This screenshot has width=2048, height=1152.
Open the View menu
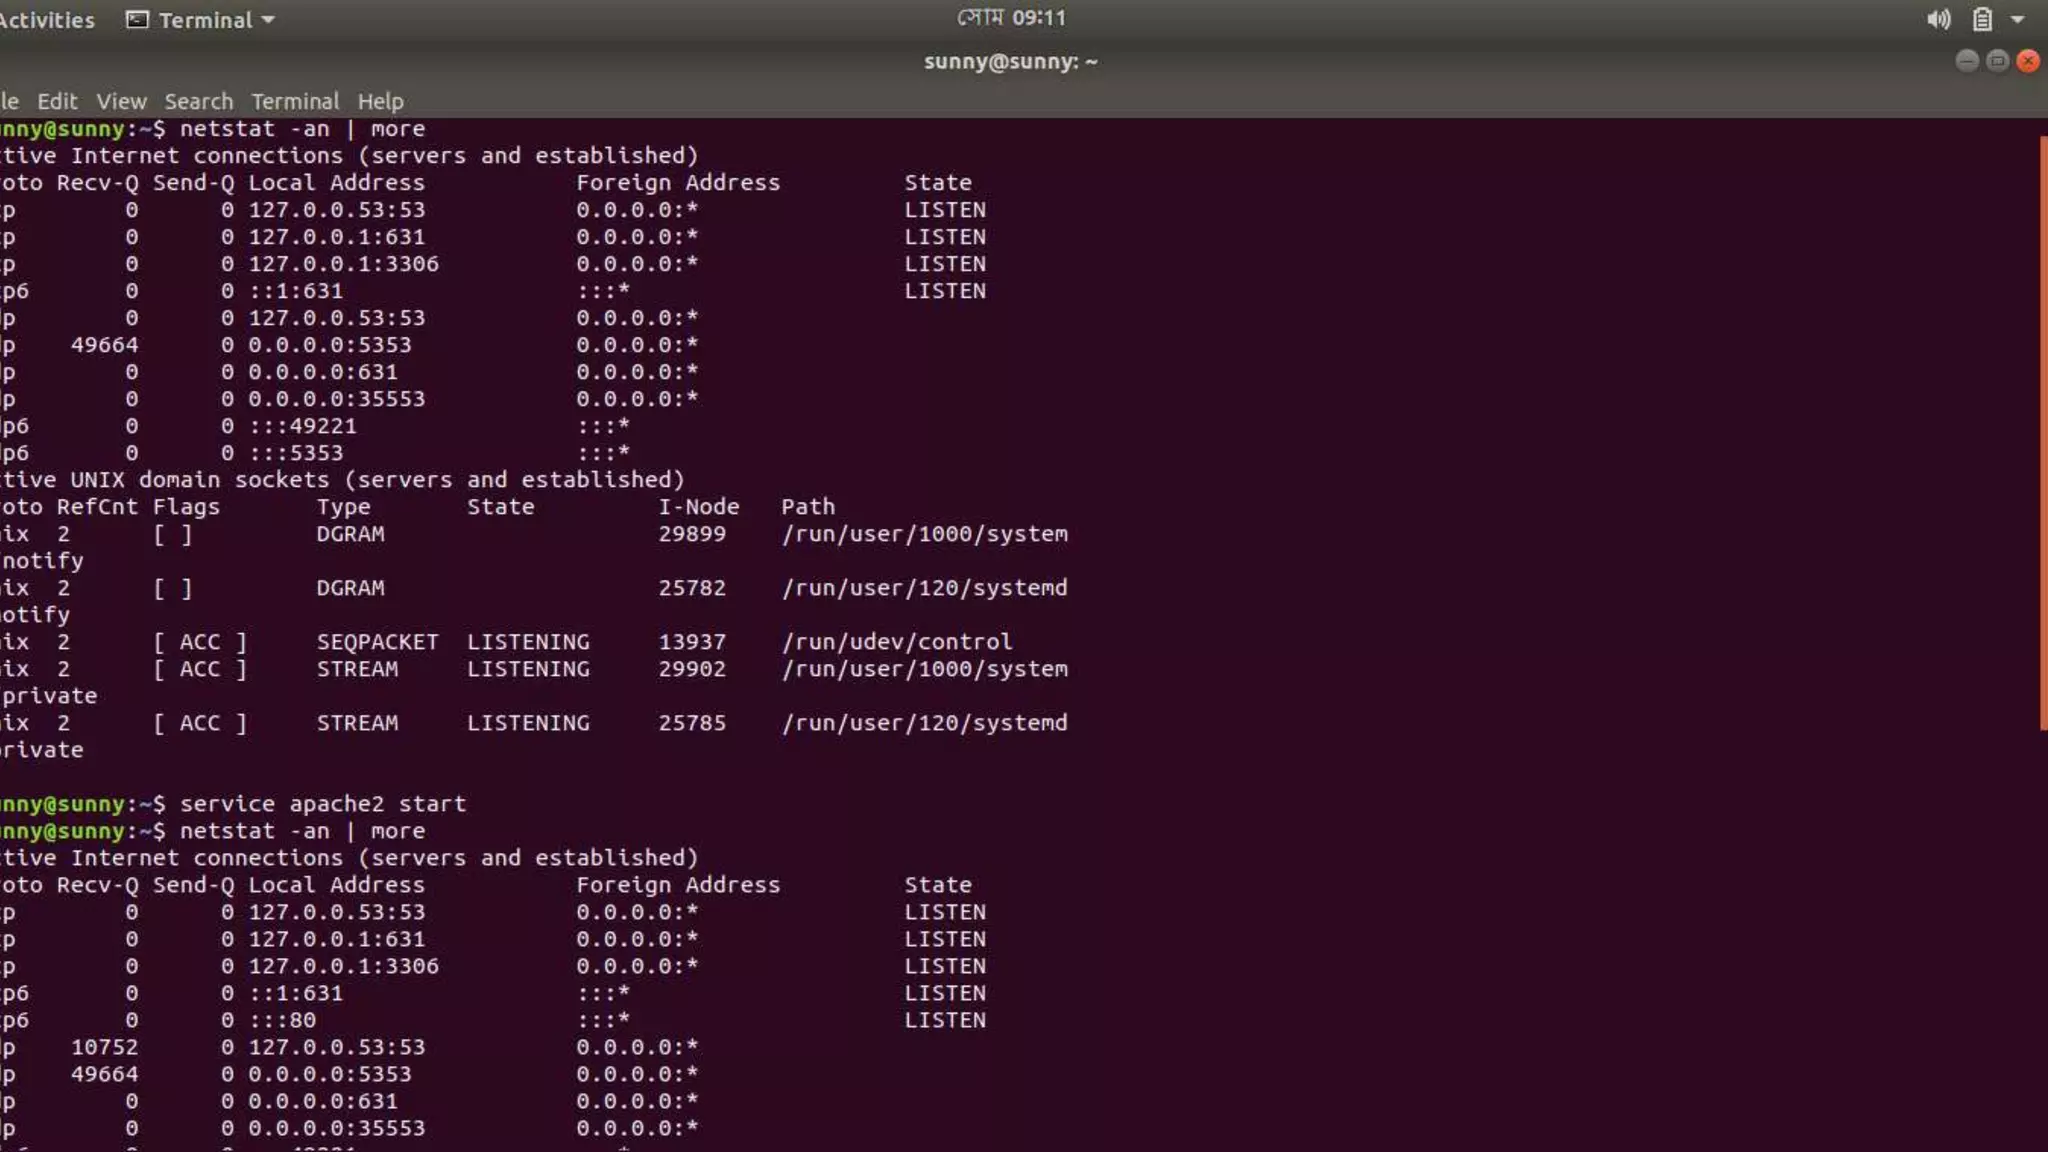(x=121, y=101)
